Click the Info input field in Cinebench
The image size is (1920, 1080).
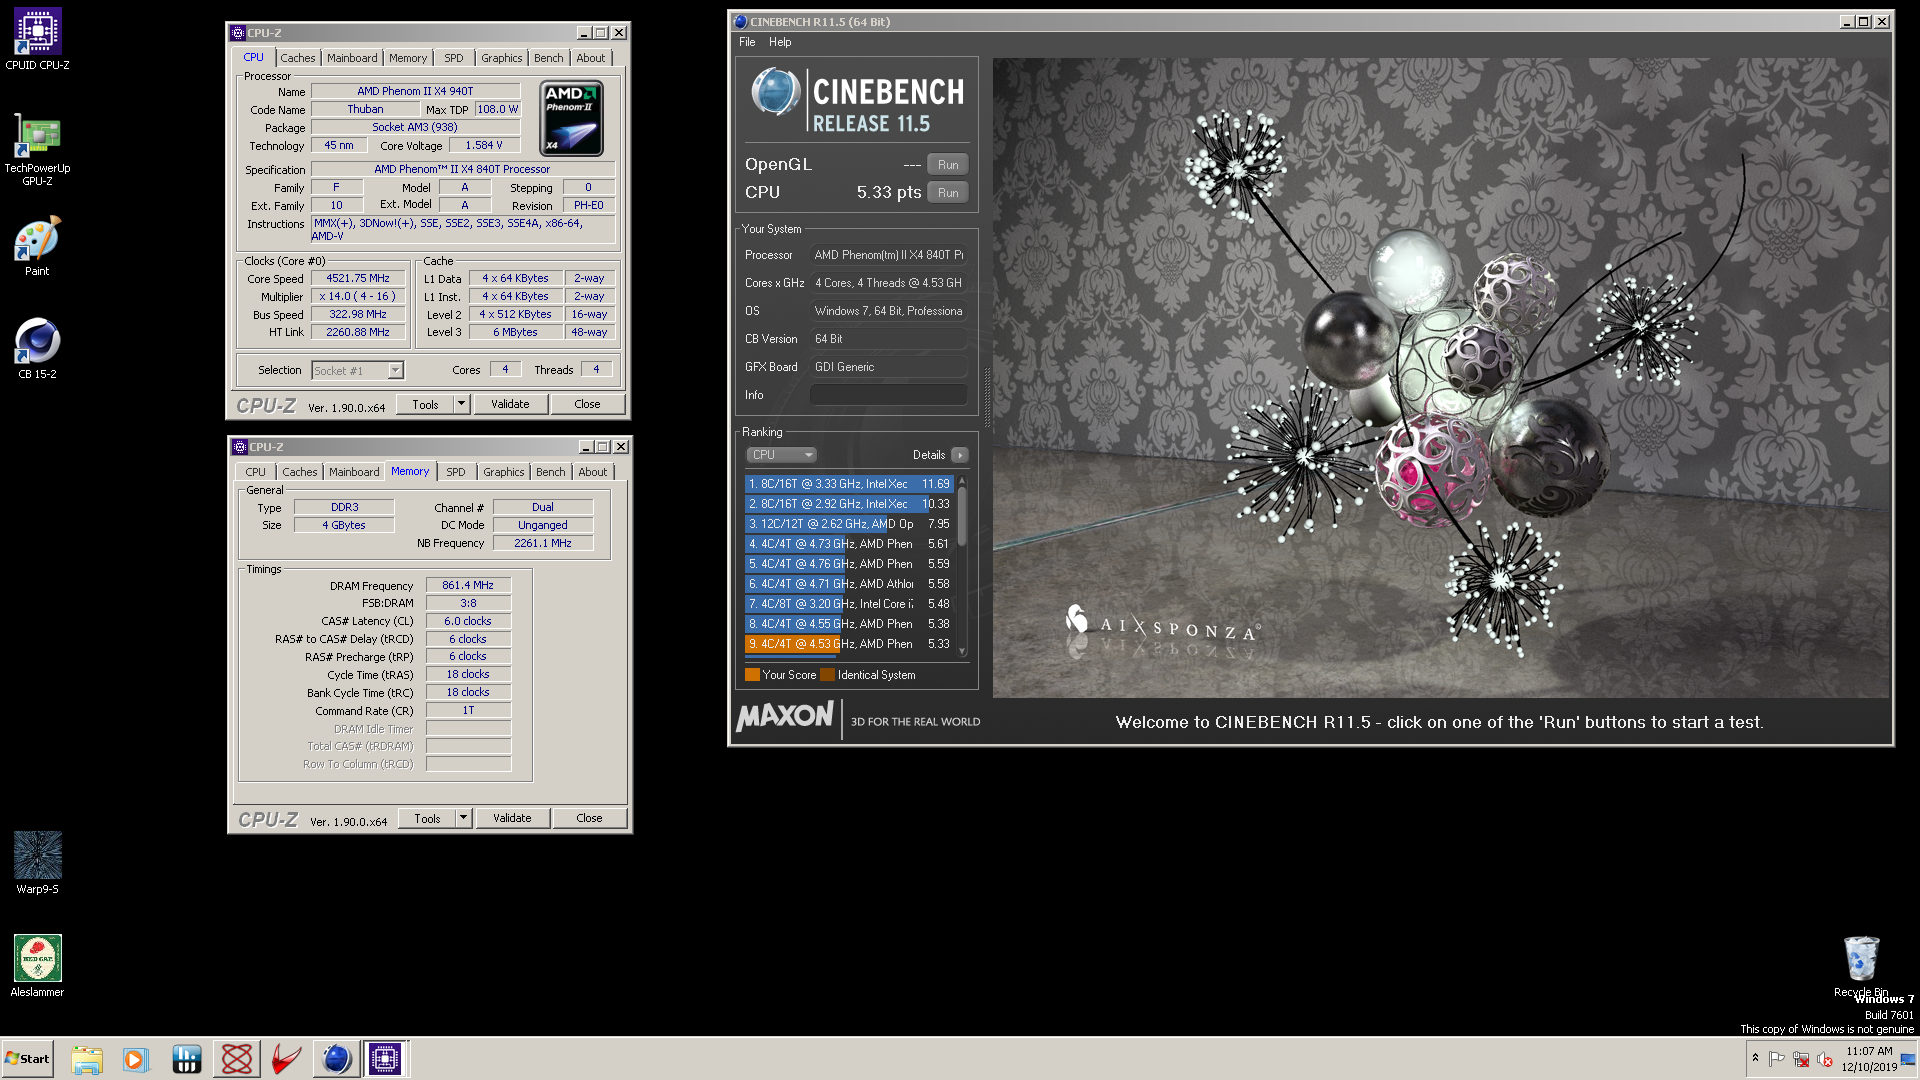(888, 395)
